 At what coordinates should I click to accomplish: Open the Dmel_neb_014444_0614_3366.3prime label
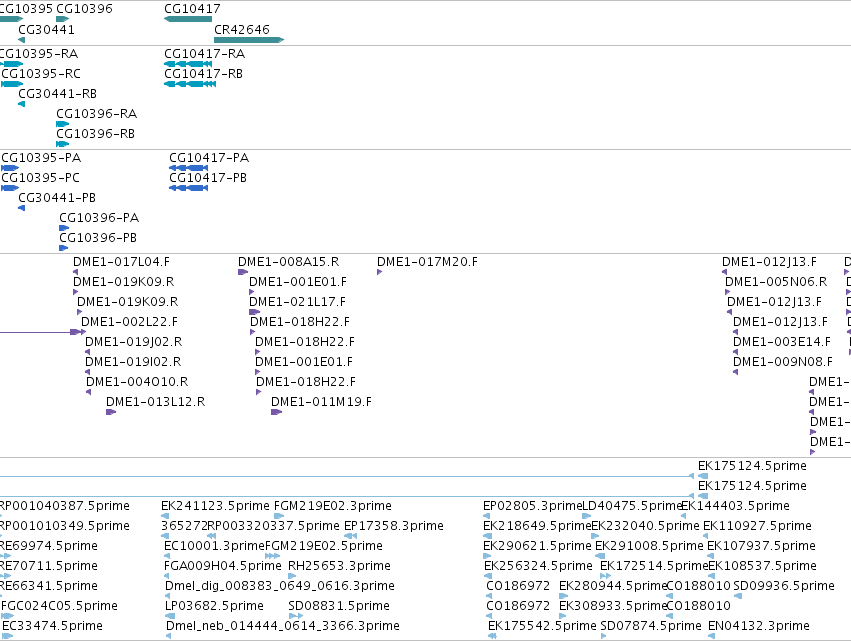point(283,626)
